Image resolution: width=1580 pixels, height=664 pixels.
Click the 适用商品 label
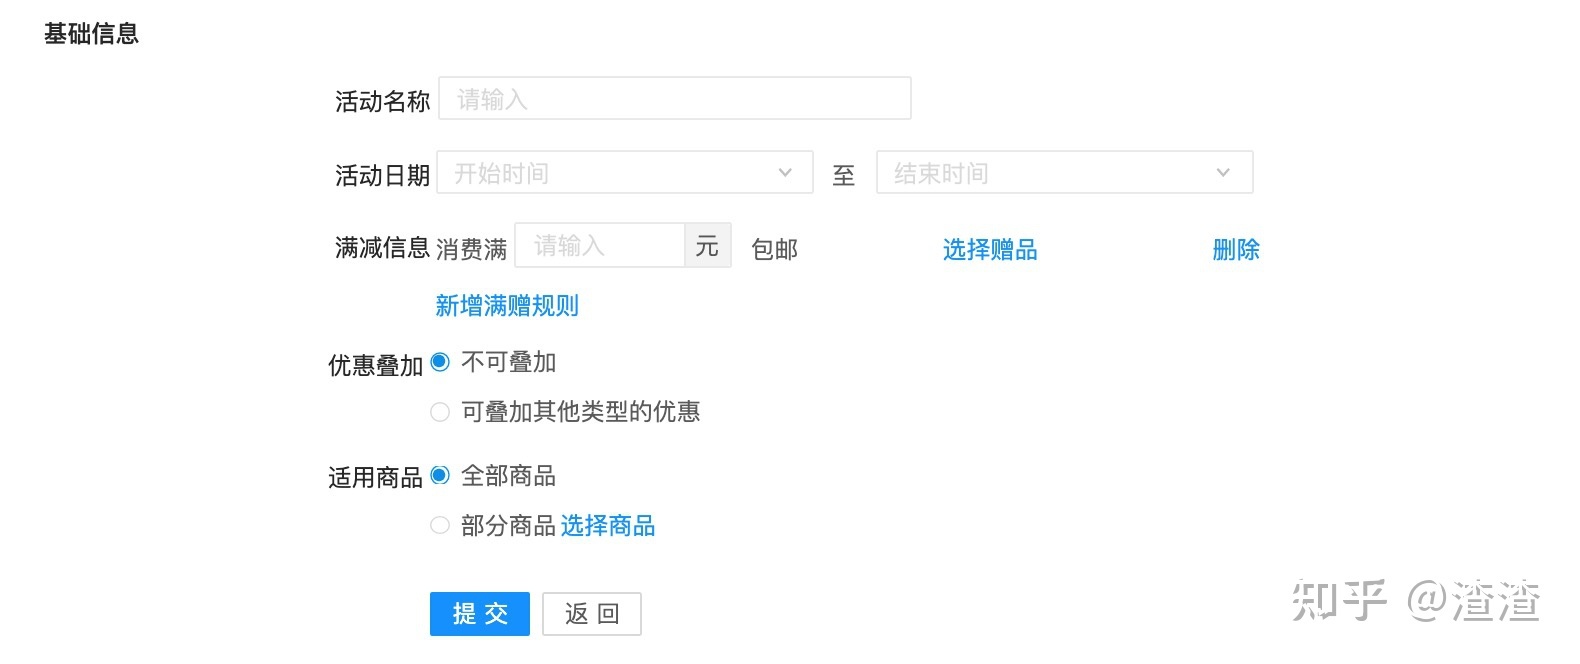376,477
